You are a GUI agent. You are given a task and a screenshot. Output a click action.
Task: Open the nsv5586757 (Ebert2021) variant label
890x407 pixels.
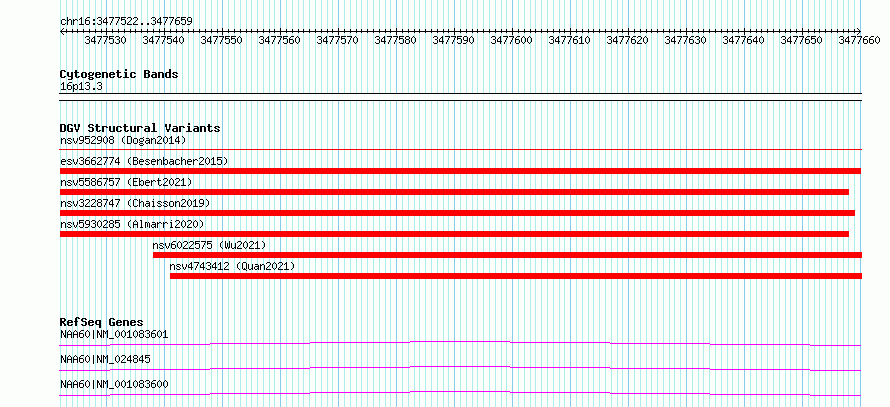tap(126, 182)
